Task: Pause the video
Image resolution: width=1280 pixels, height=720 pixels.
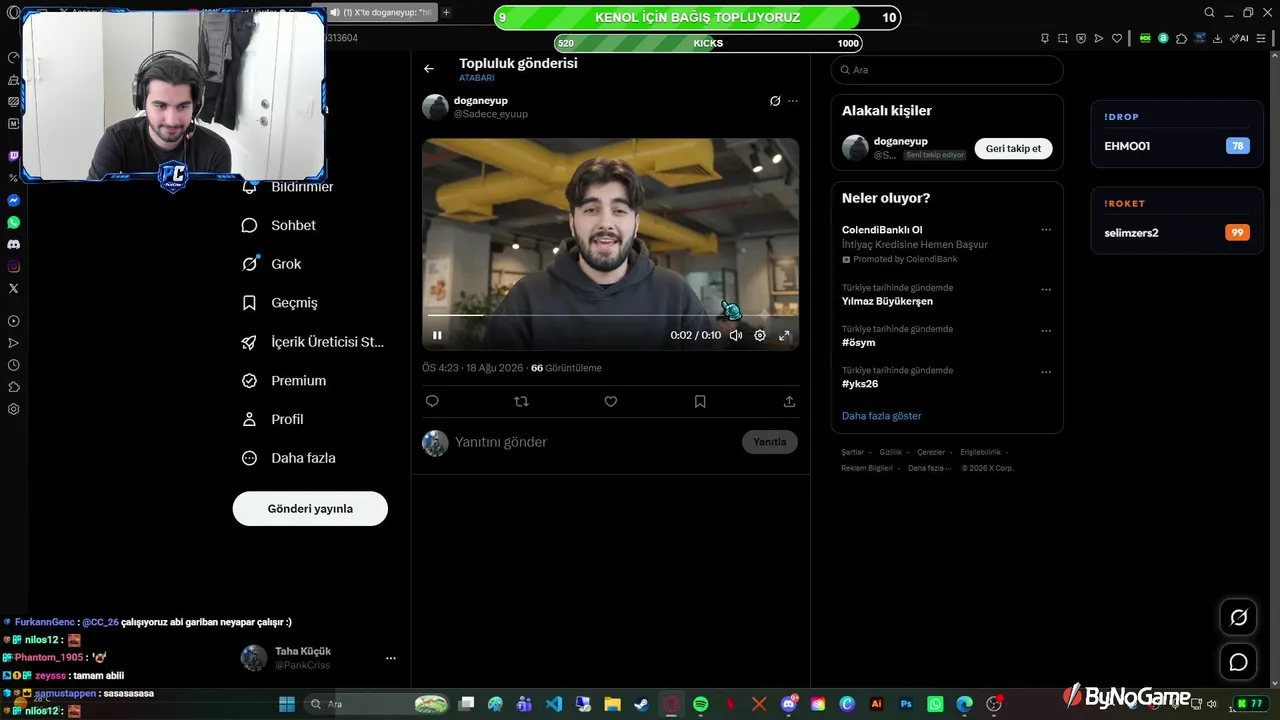Action: pos(437,335)
